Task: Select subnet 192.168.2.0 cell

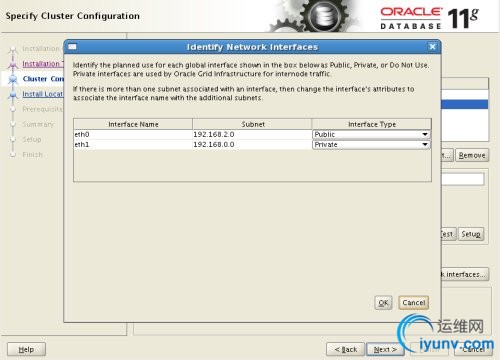Action: [252, 134]
